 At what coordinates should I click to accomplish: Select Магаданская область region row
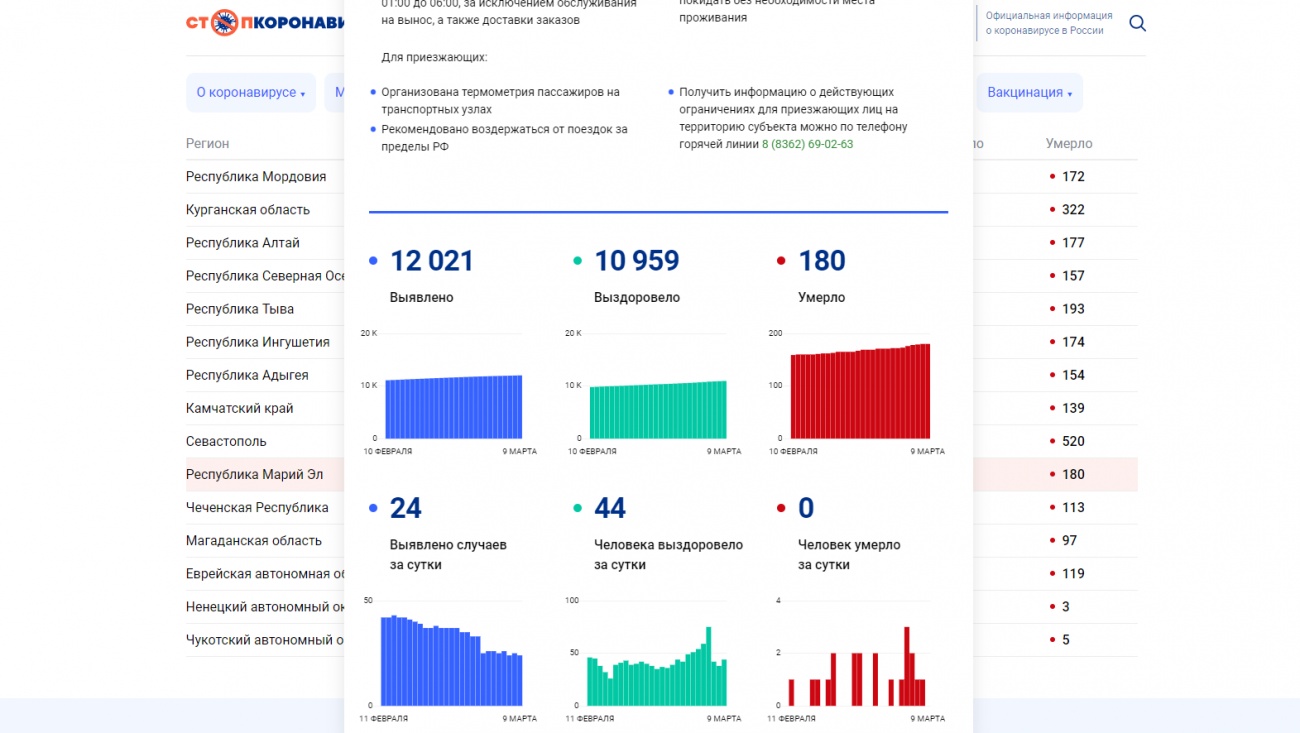click(254, 541)
